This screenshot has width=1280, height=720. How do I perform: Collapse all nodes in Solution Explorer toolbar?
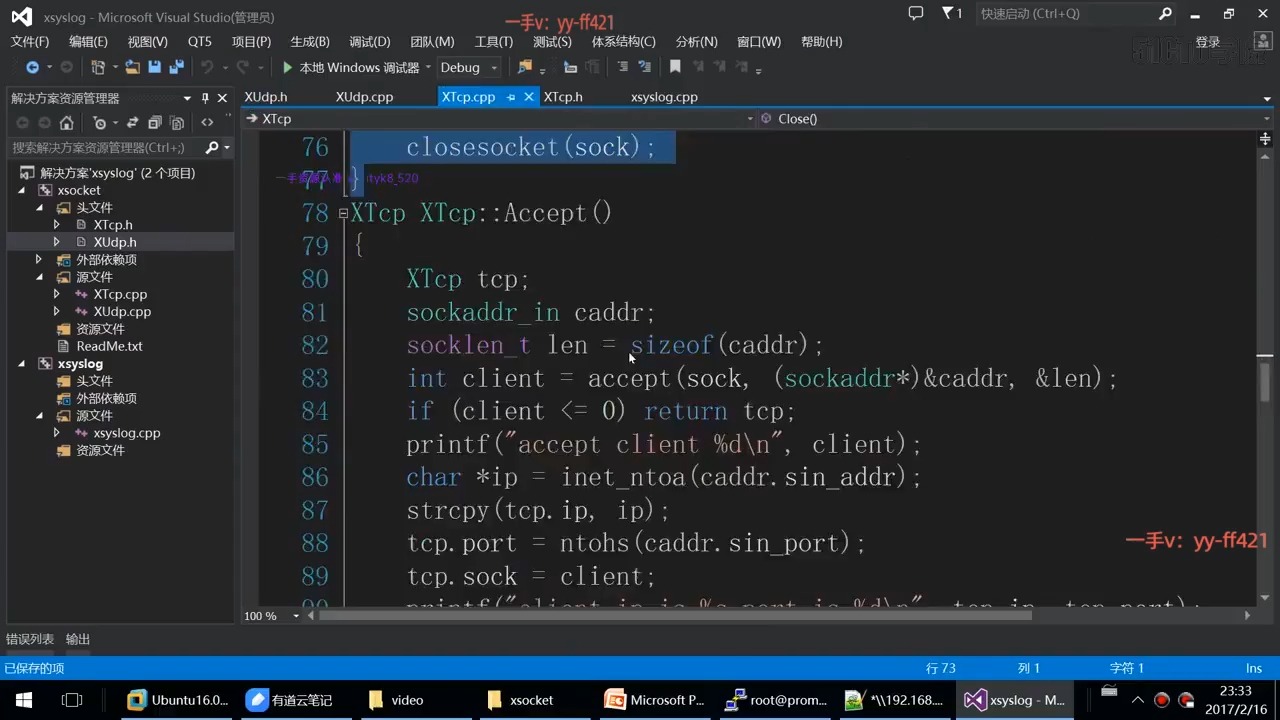[x=155, y=123]
